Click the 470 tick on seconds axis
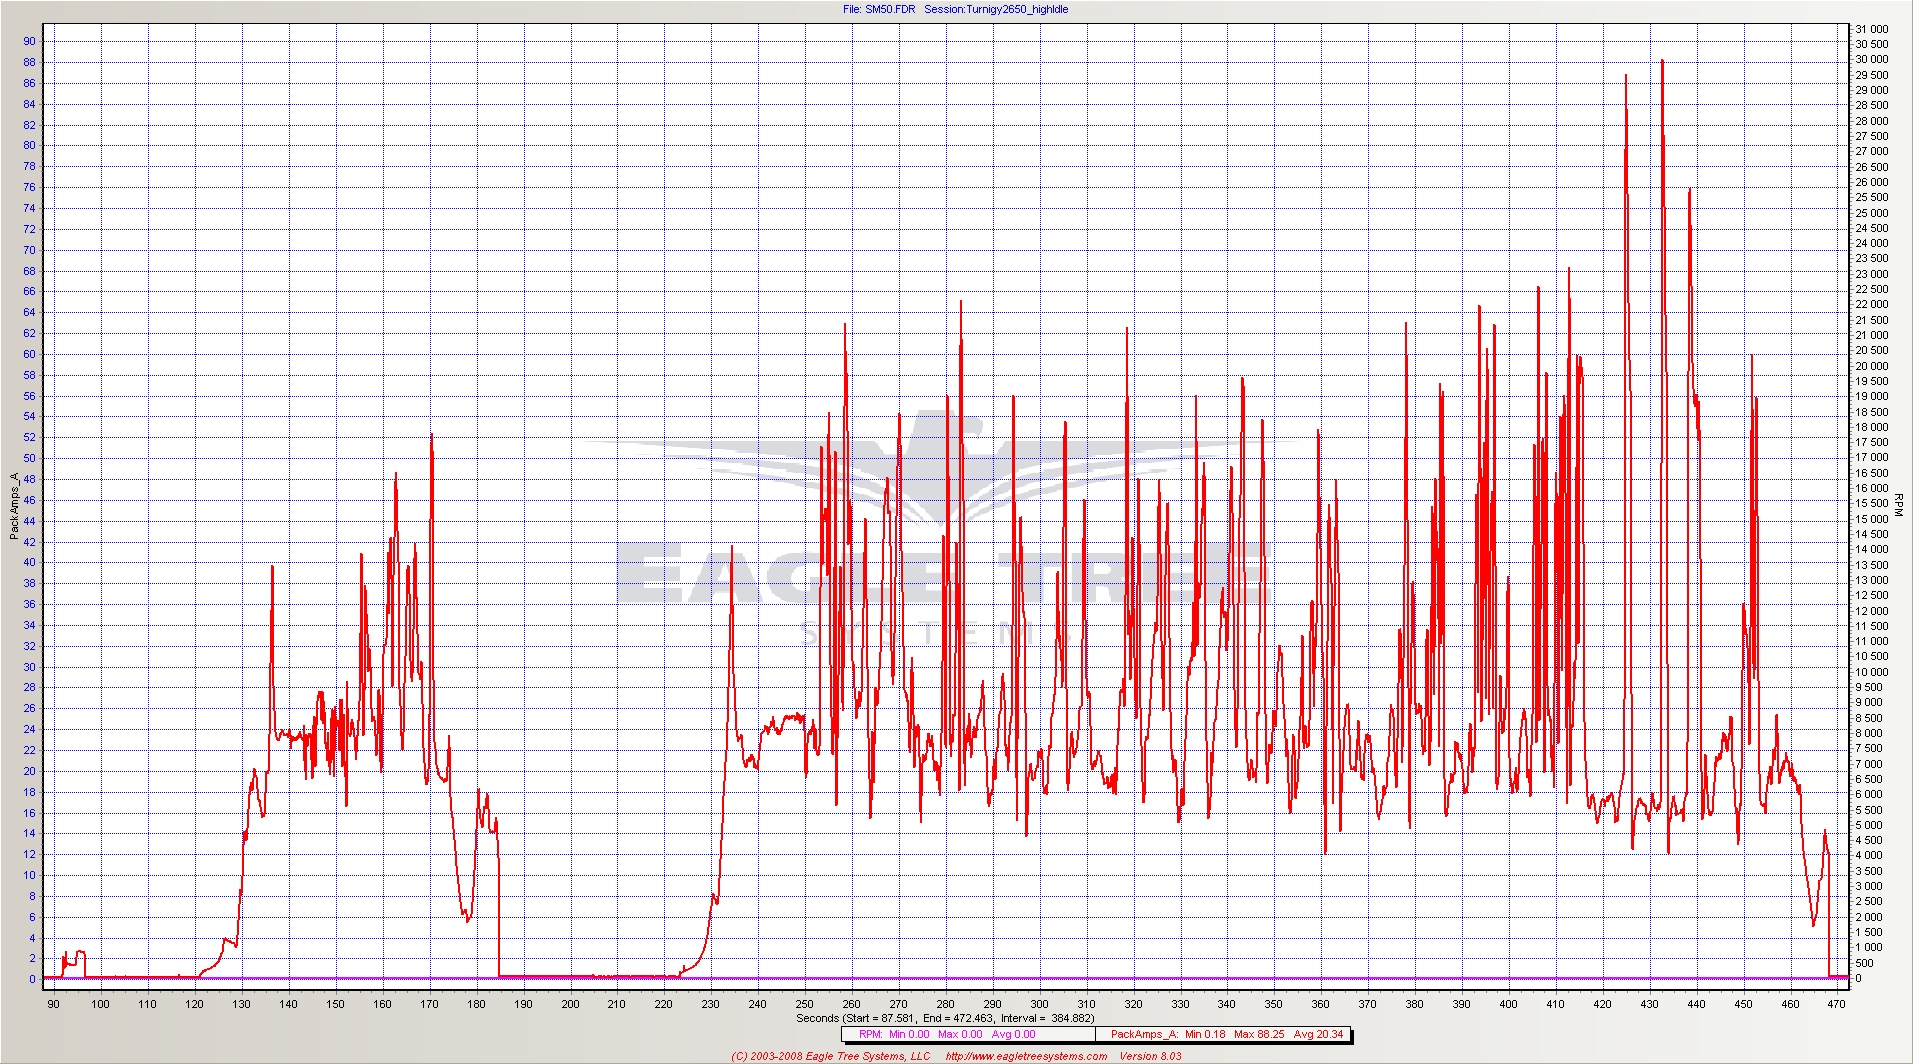The width and height of the screenshot is (1913, 1064). click(x=1836, y=1004)
